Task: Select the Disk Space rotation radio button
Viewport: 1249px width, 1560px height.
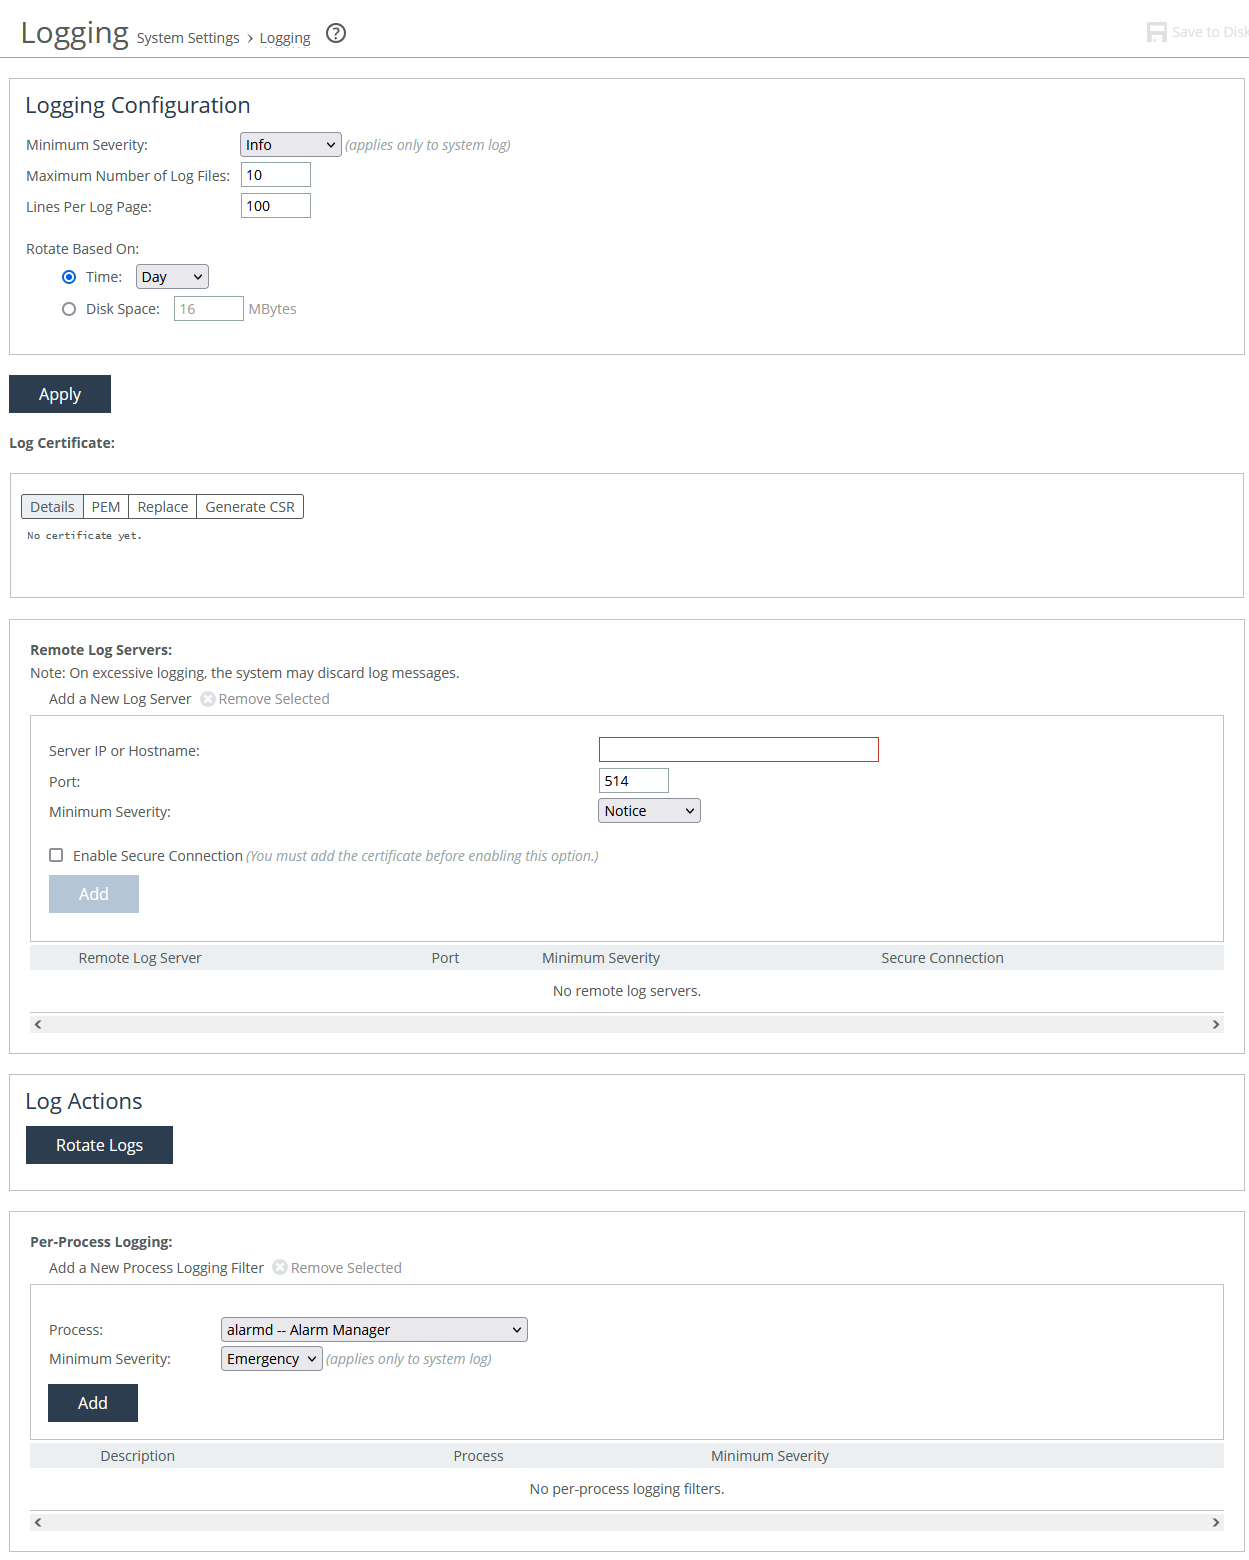Action: 69,309
